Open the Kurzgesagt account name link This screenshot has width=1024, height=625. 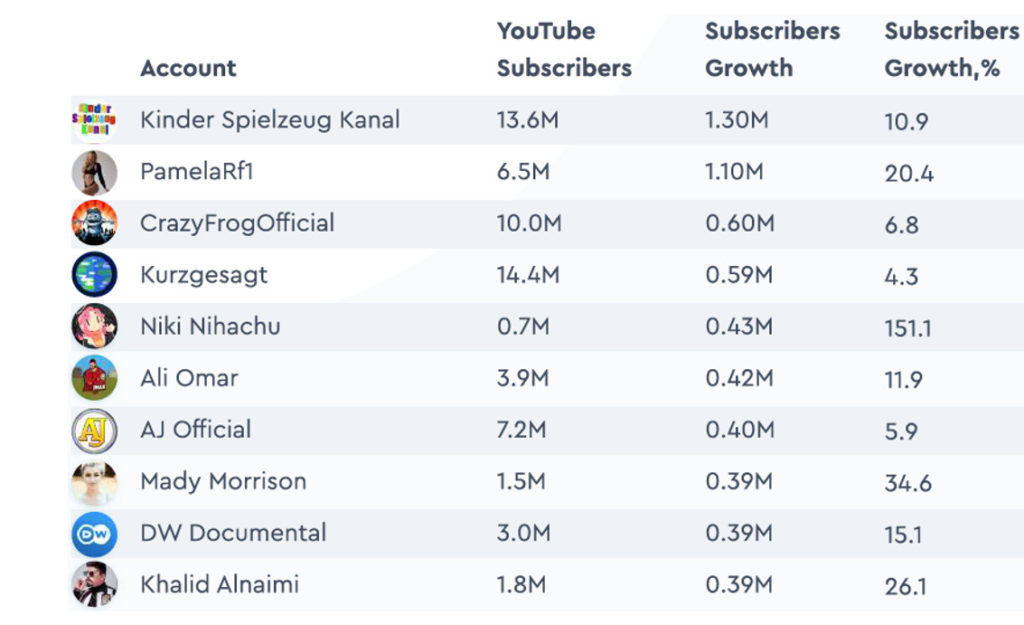[204, 275]
